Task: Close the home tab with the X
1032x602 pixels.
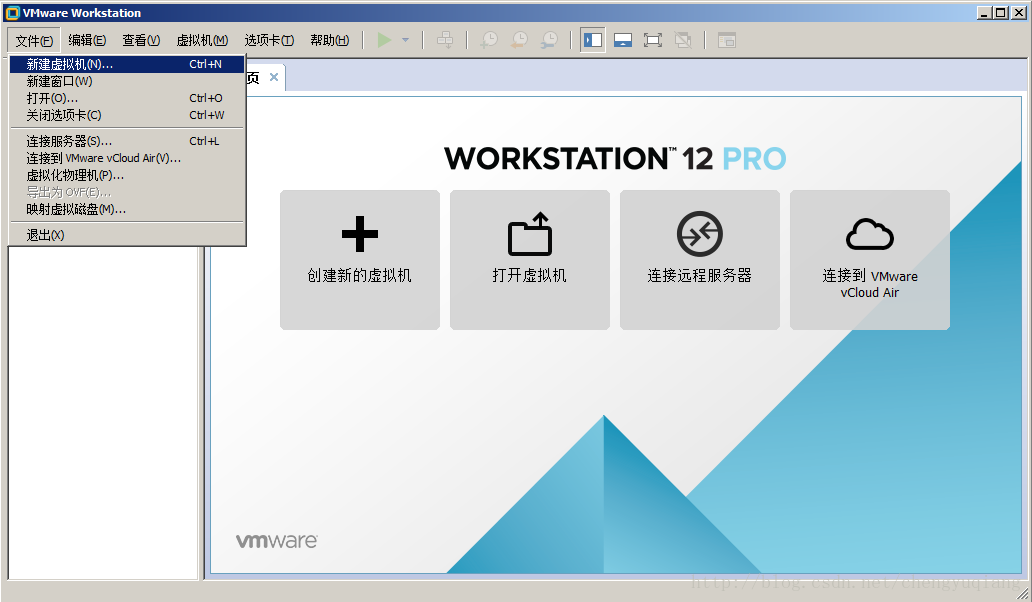Action: coord(274,77)
